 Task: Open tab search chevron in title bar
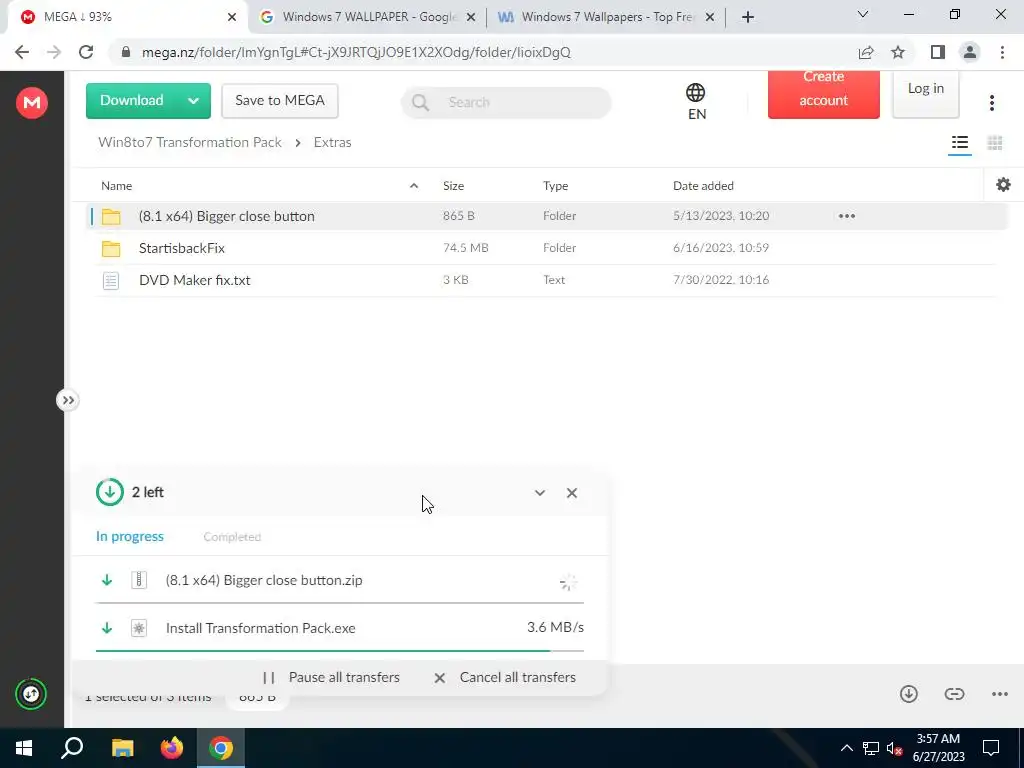click(x=863, y=14)
